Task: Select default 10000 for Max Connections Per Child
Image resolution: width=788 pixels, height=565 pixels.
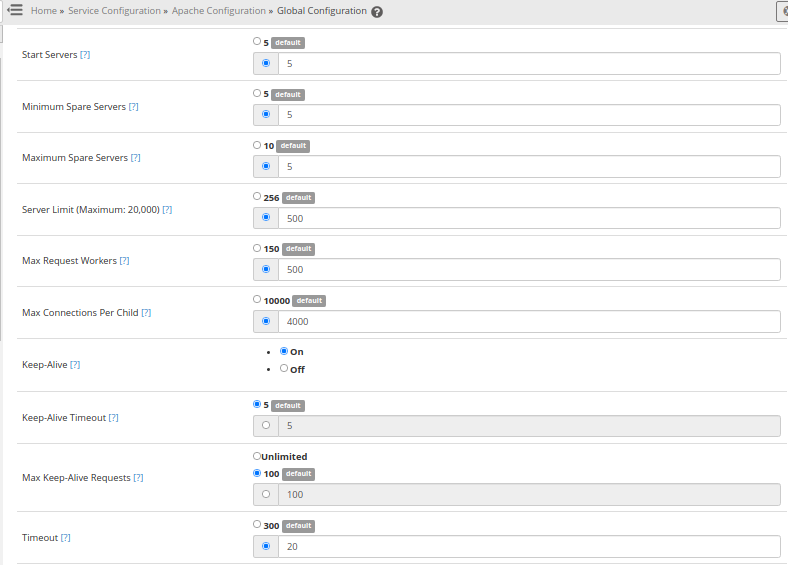Action: (x=257, y=299)
